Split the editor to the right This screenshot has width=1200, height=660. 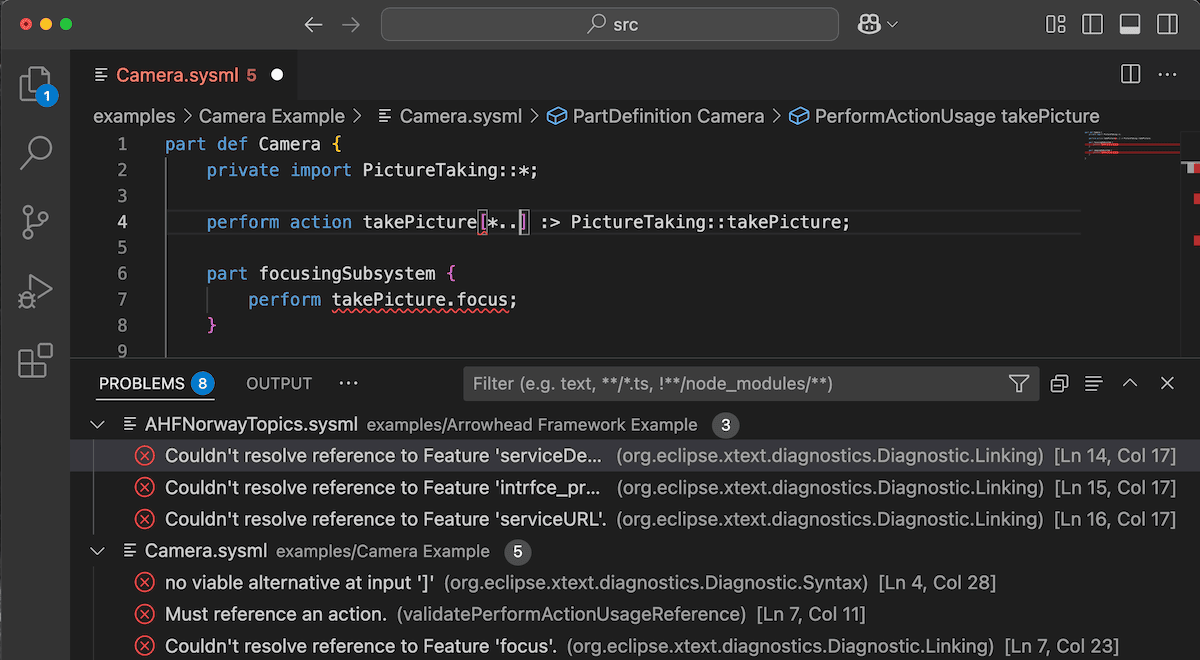[1131, 74]
